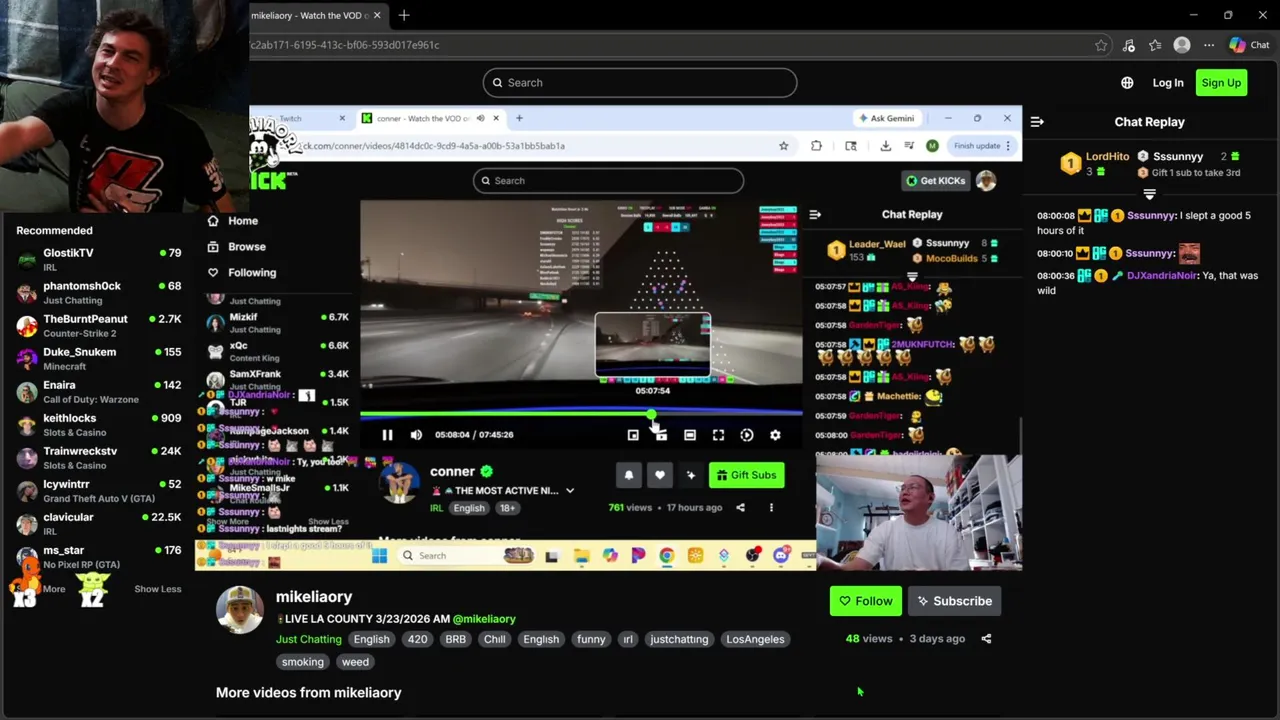Image resolution: width=1280 pixels, height=720 pixels.
Task: Expand the outer chat leaderboard arrow
Action: tap(1149, 195)
